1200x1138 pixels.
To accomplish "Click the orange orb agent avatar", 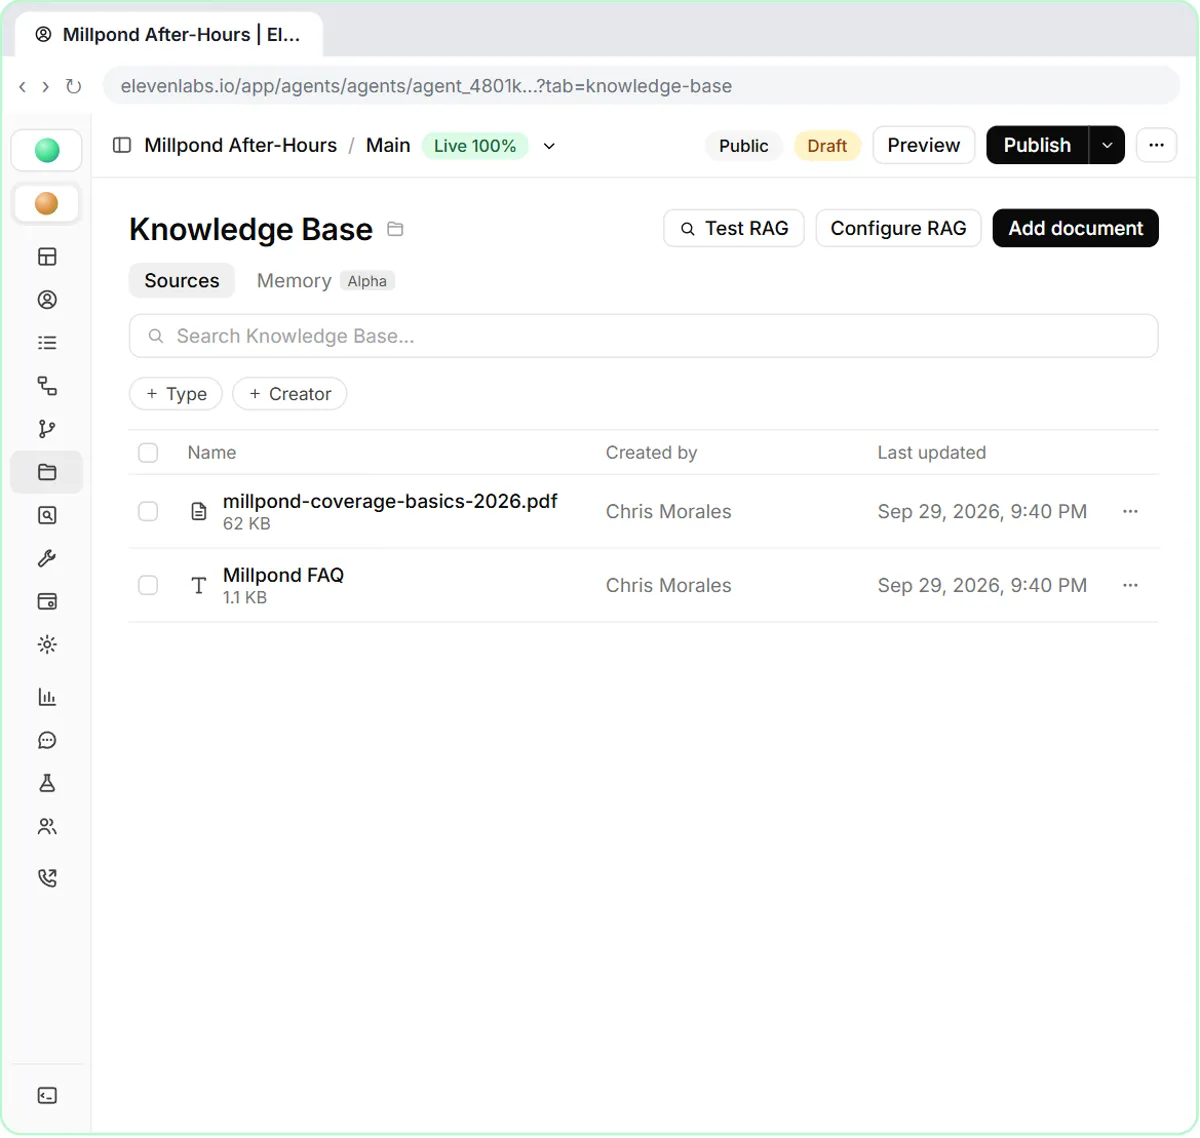I will pos(47,203).
